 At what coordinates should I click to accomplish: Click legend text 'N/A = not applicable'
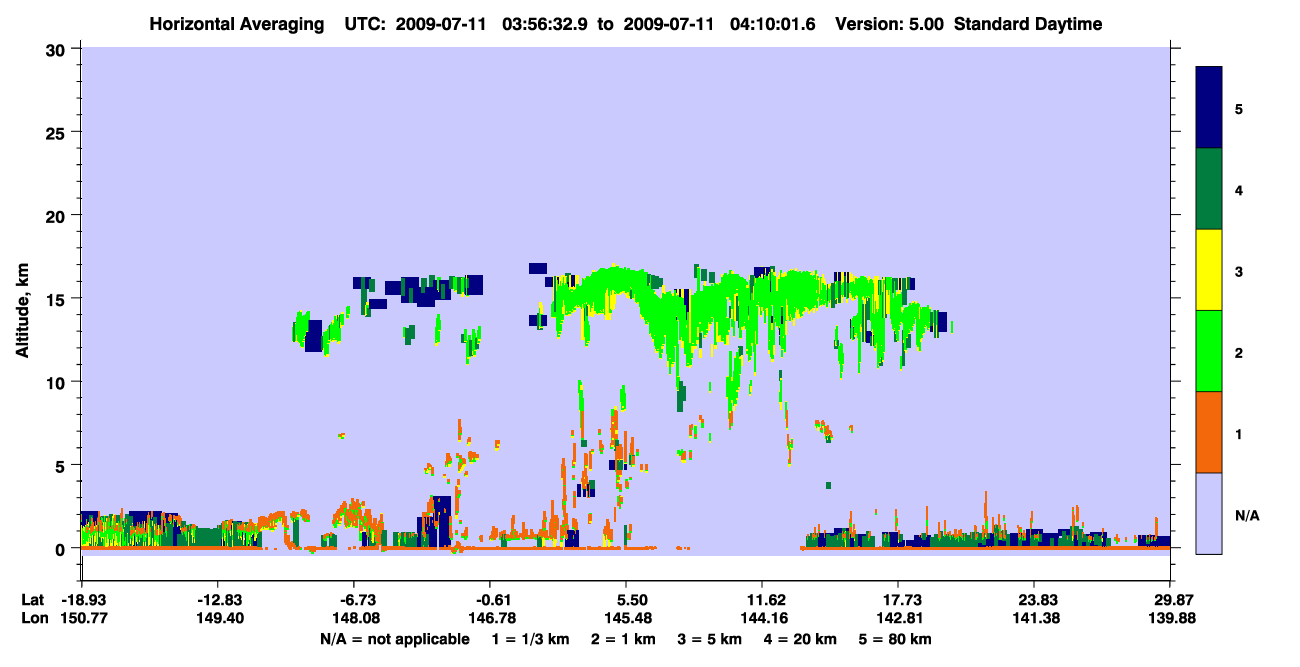click(394, 639)
